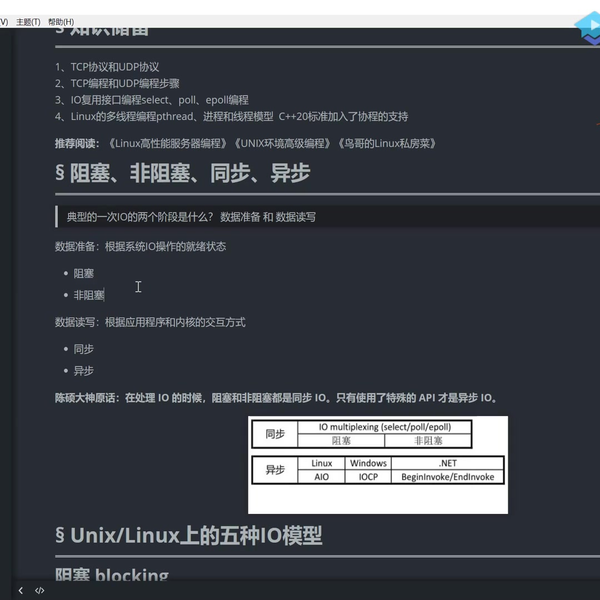Click the blue player logo icon
The width and height of the screenshot is (600, 600).
589,28
